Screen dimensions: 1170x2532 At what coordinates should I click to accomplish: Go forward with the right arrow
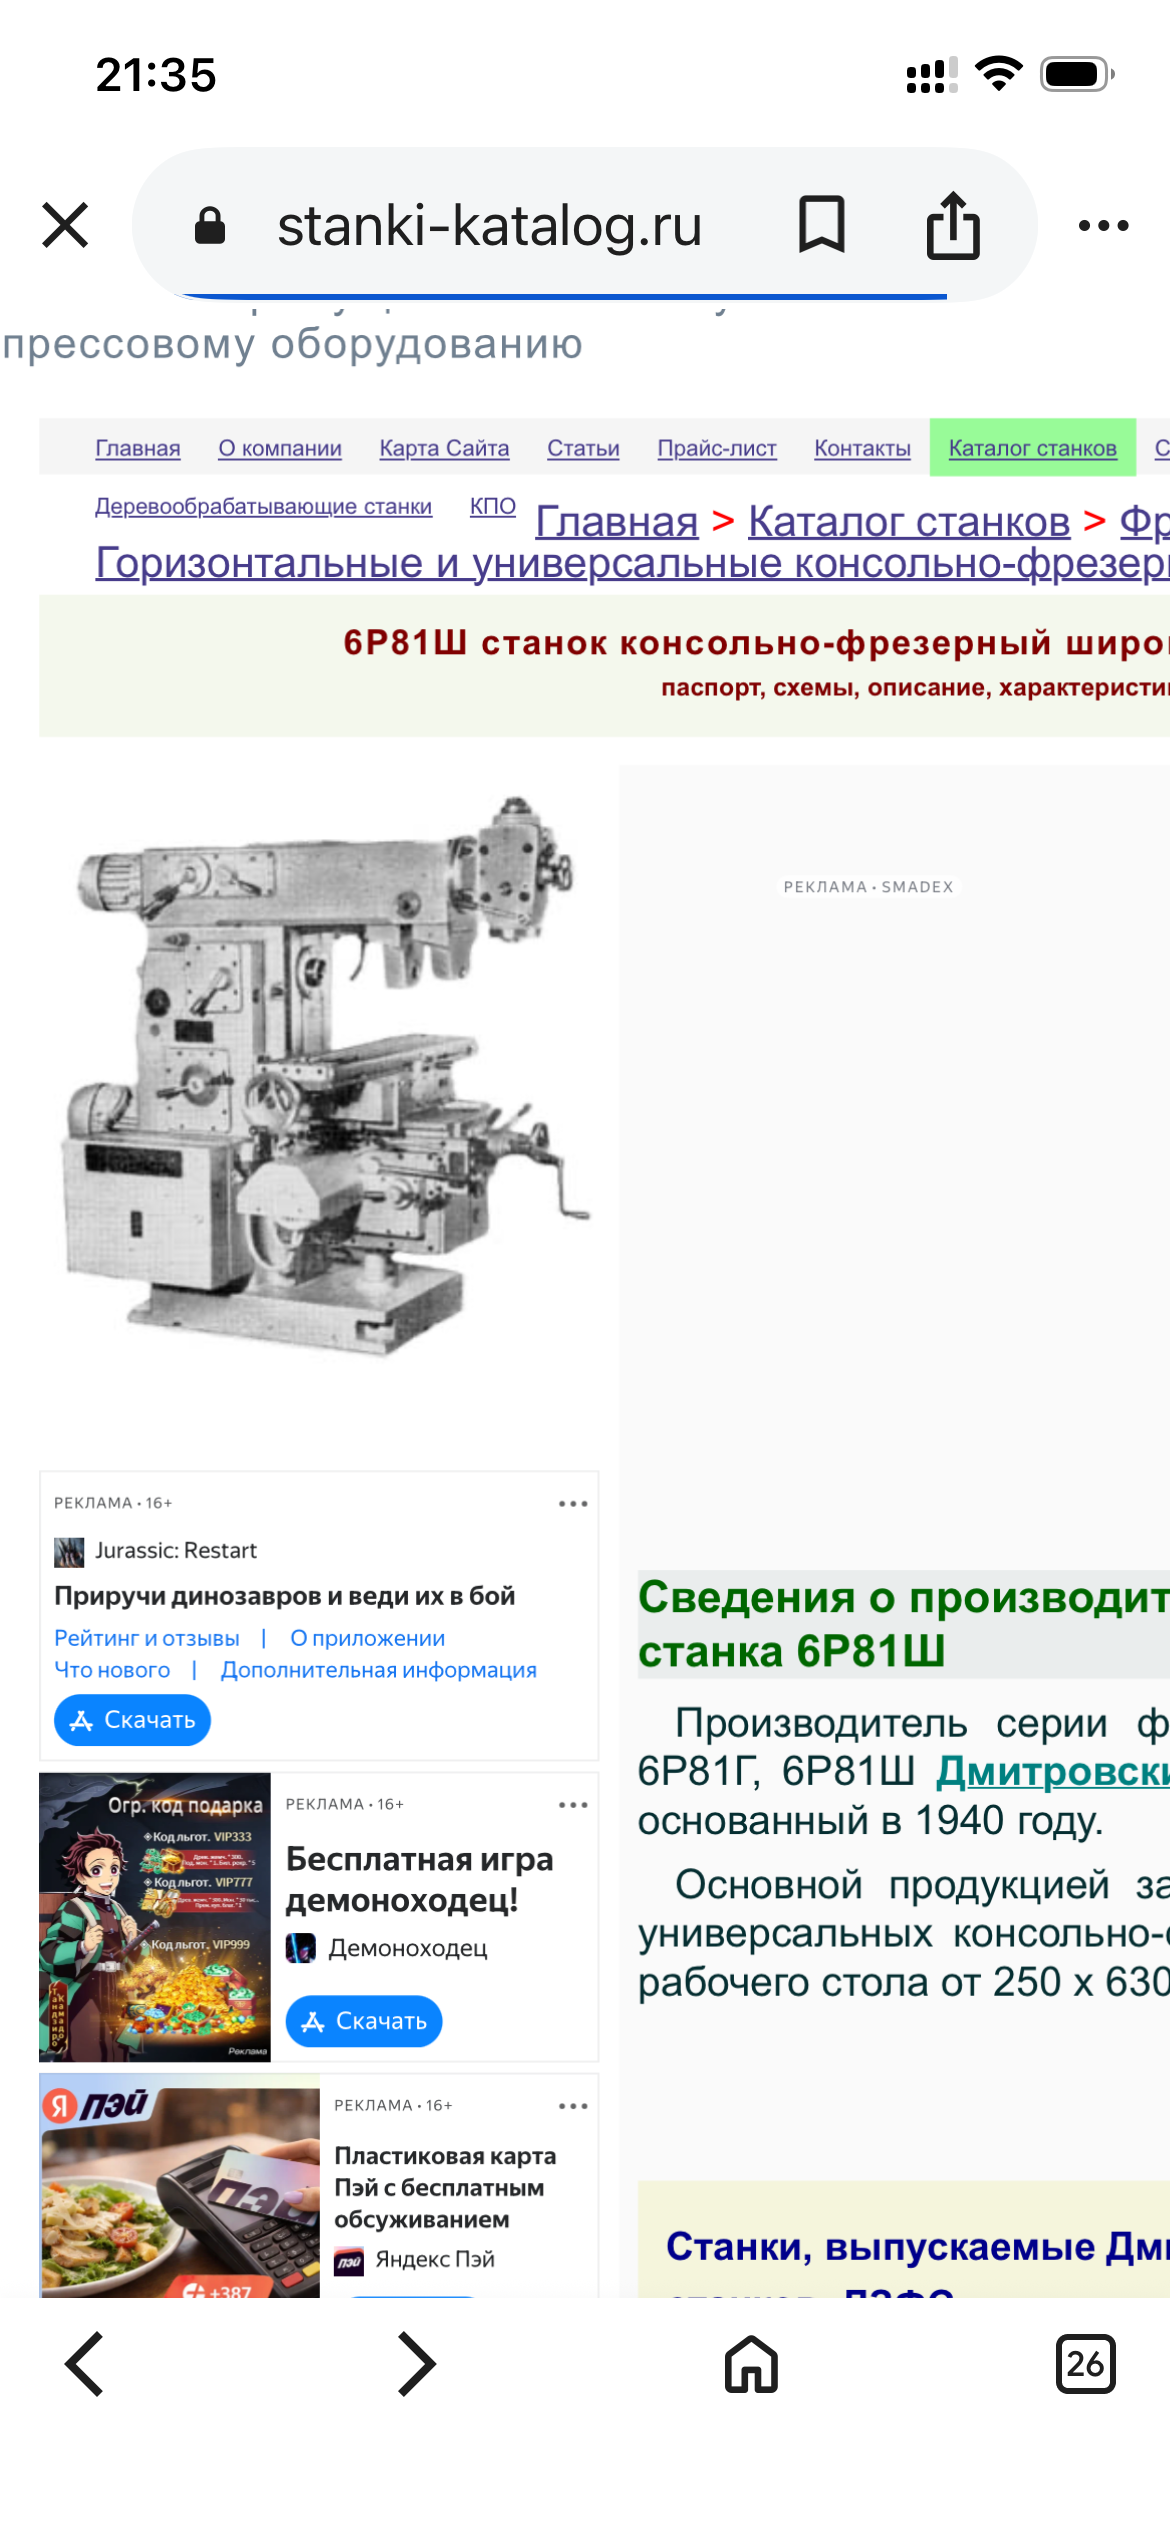416,2364
